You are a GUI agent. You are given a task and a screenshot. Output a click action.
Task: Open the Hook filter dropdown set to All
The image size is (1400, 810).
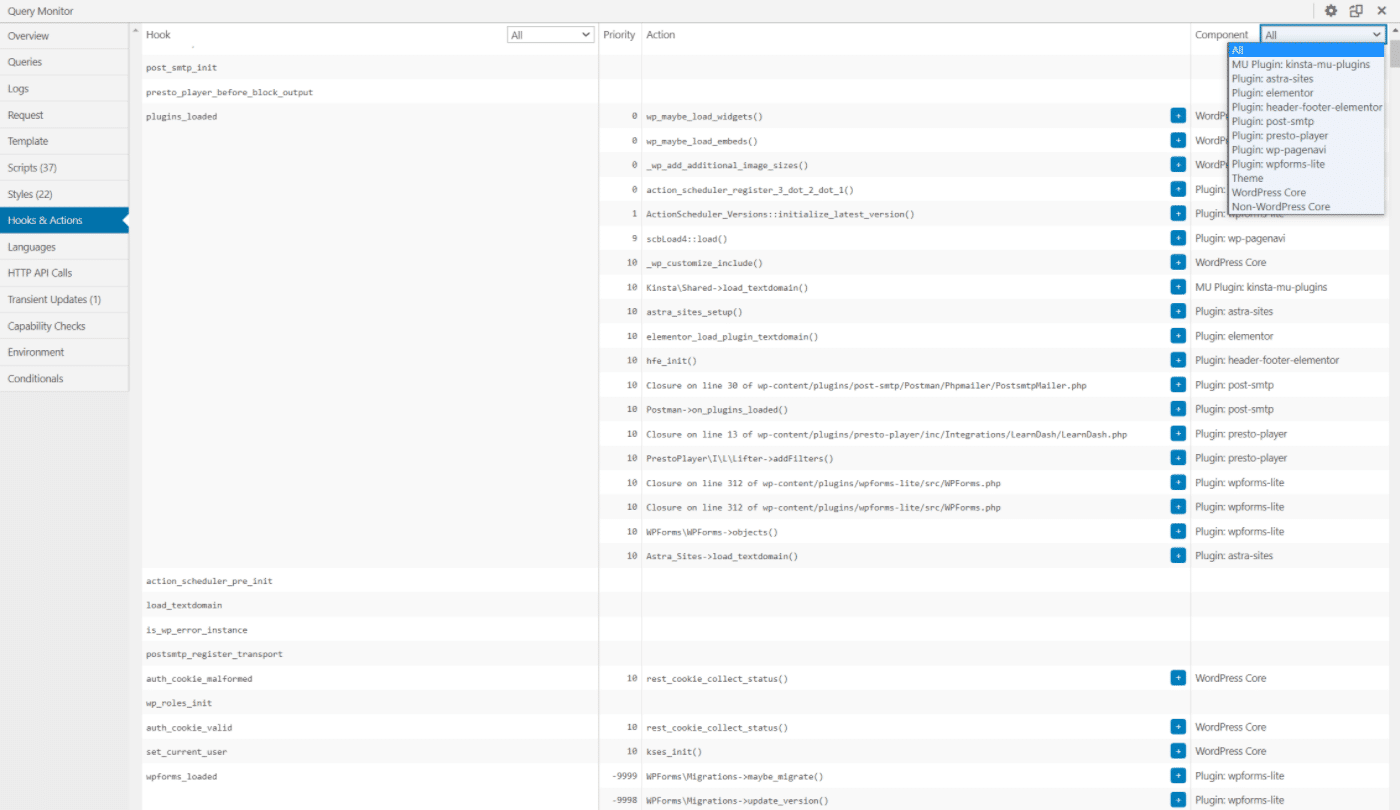[550, 33]
